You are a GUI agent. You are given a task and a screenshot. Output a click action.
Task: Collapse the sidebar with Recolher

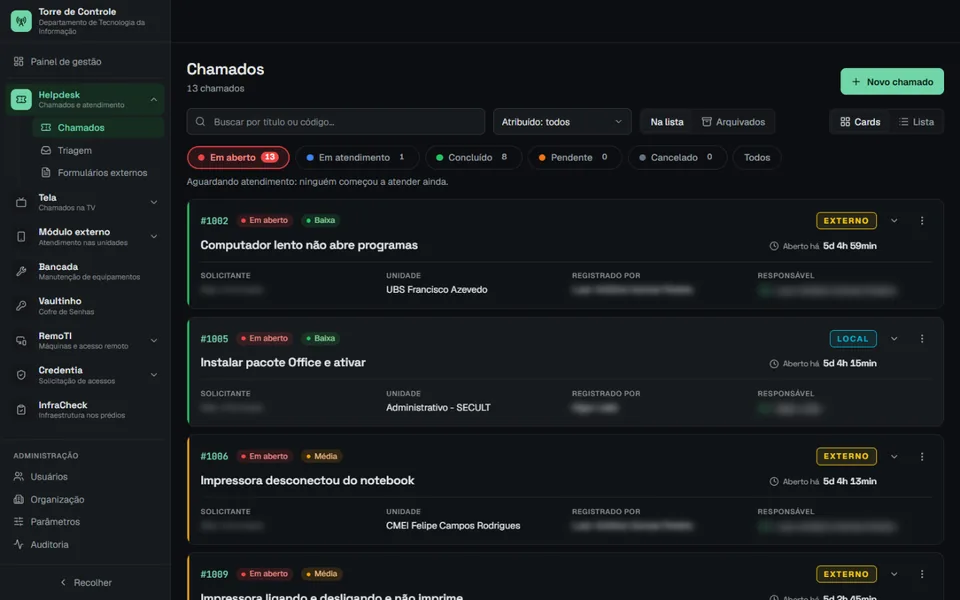pos(86,582)
